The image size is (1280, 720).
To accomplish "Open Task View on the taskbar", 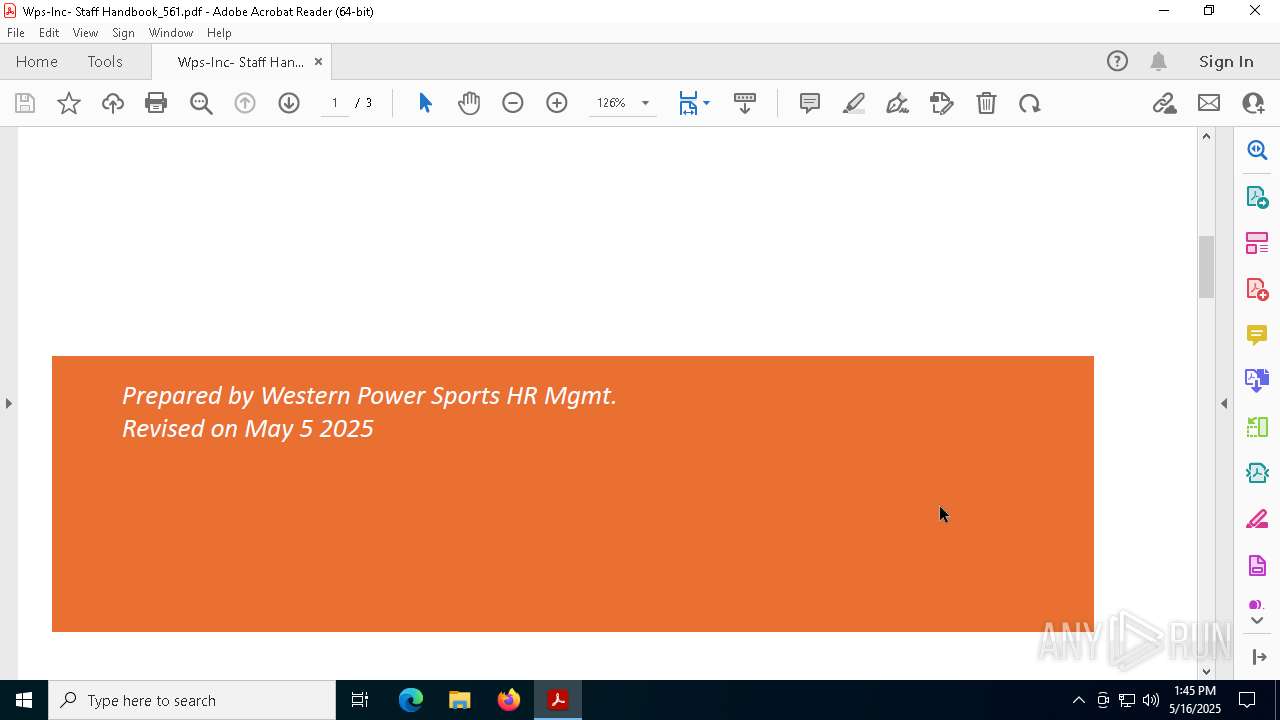I will (360, 700).
